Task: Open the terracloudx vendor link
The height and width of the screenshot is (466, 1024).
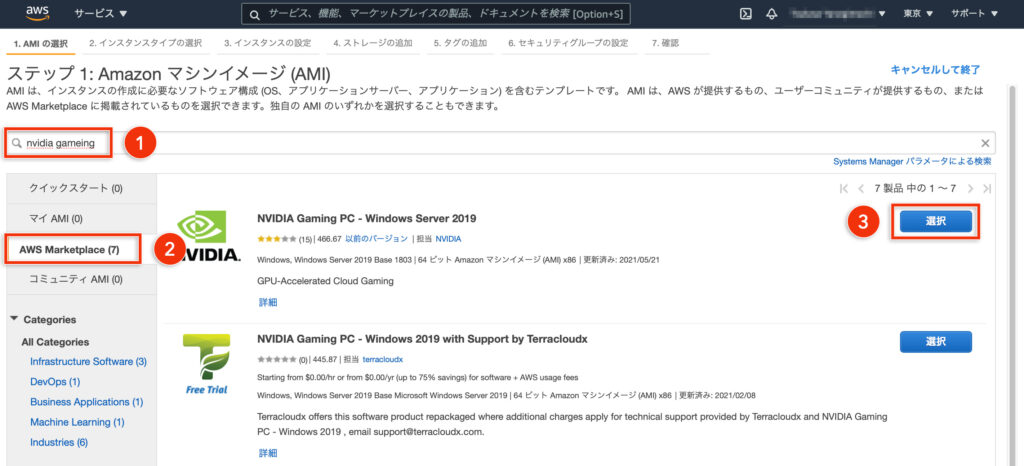Action: (x=383, y=359)
